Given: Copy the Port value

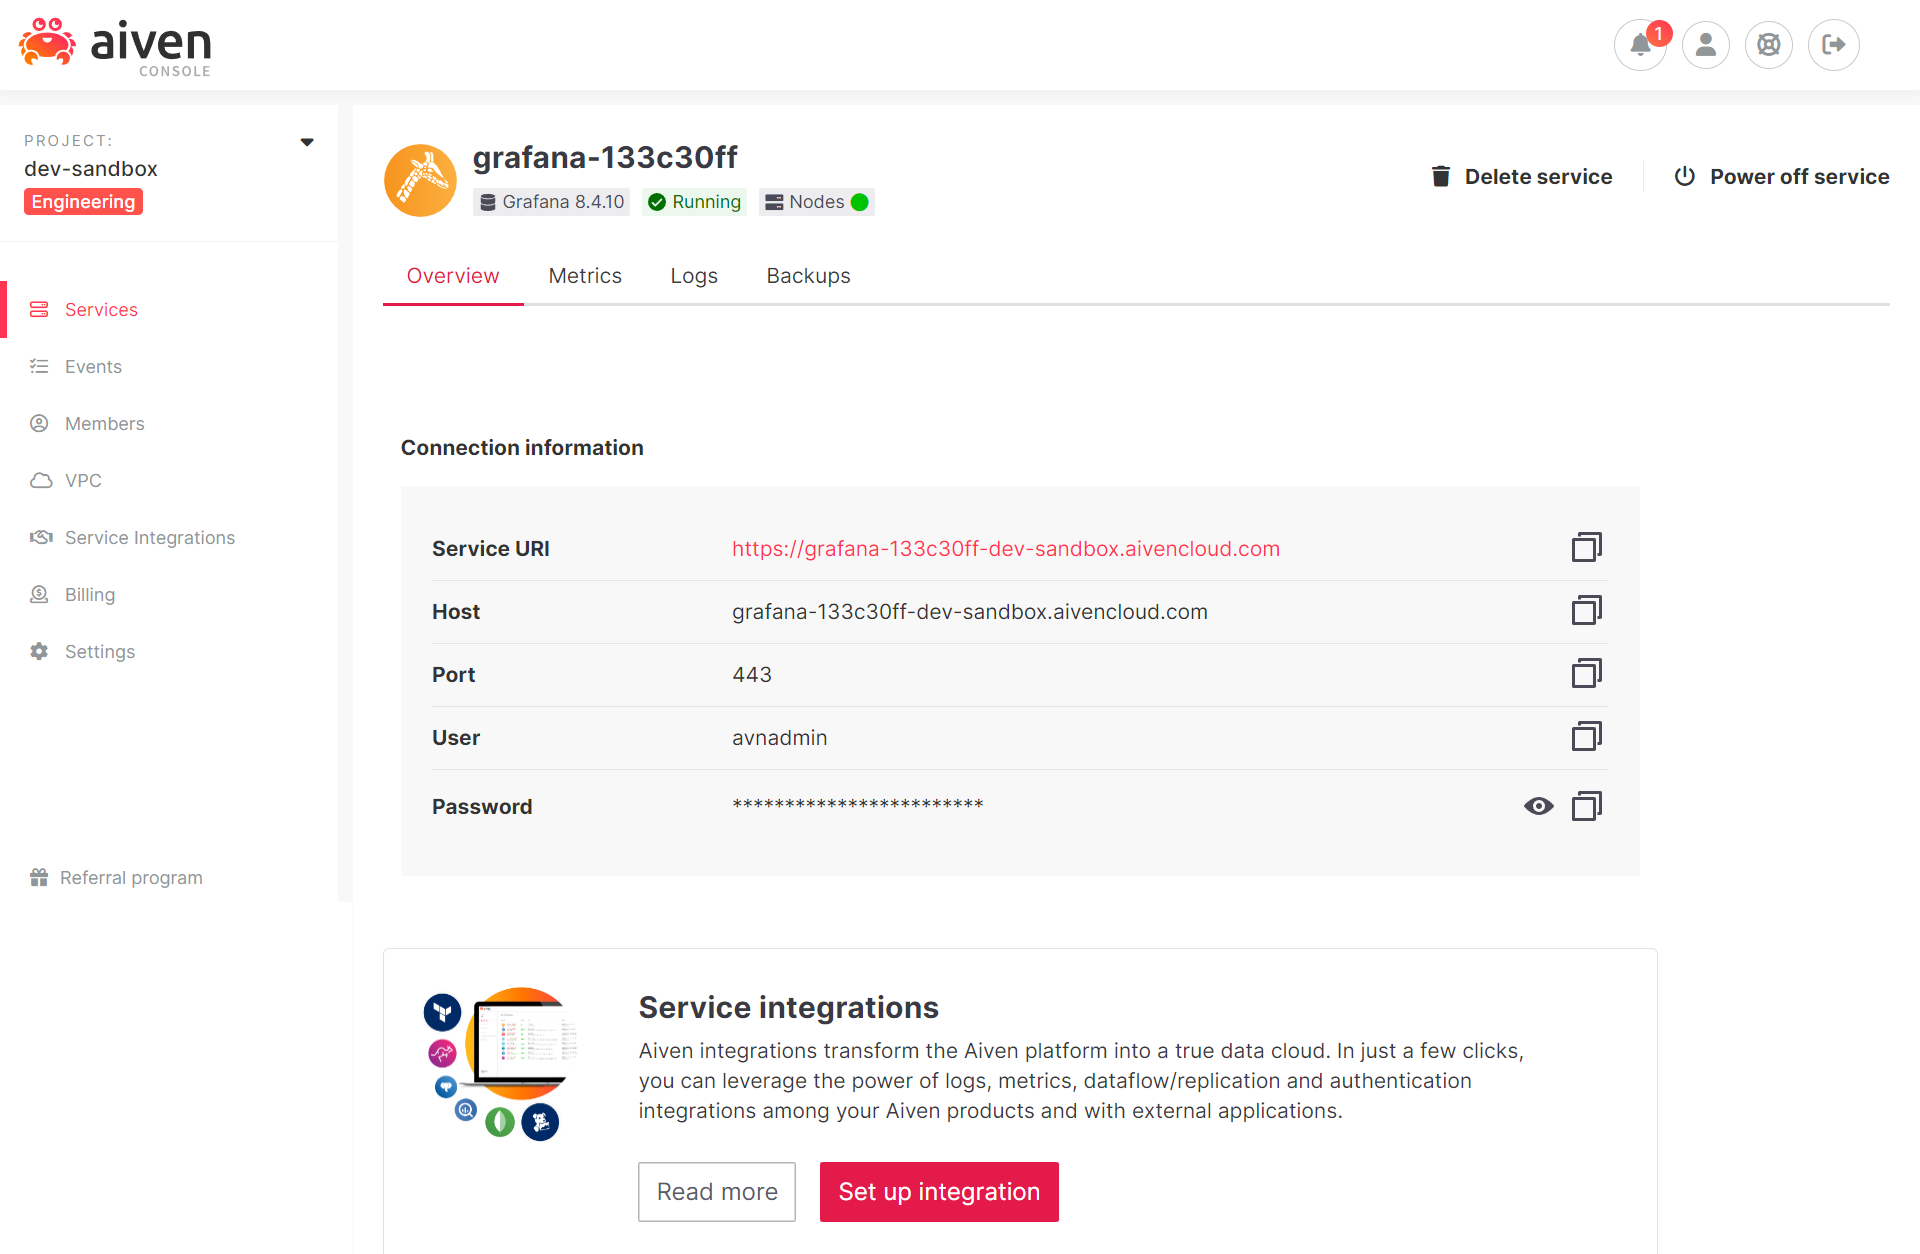Looking at the screenshot, I should (x=1586, y=674).
